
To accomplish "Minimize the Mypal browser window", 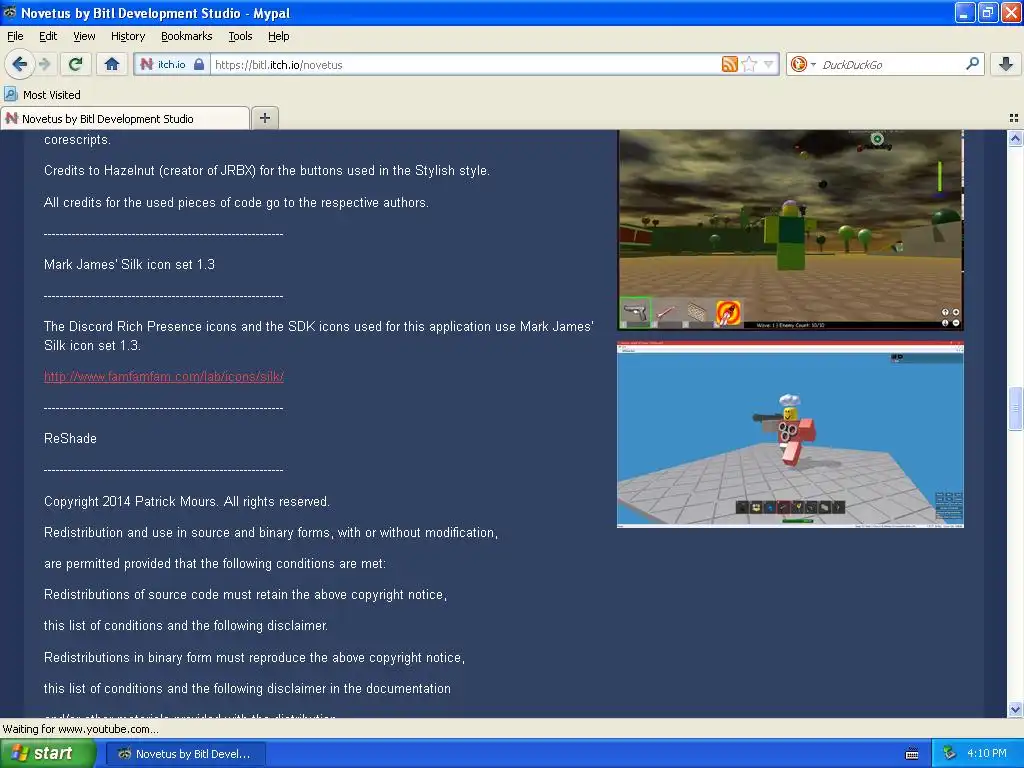I will [x=965, y=12].
